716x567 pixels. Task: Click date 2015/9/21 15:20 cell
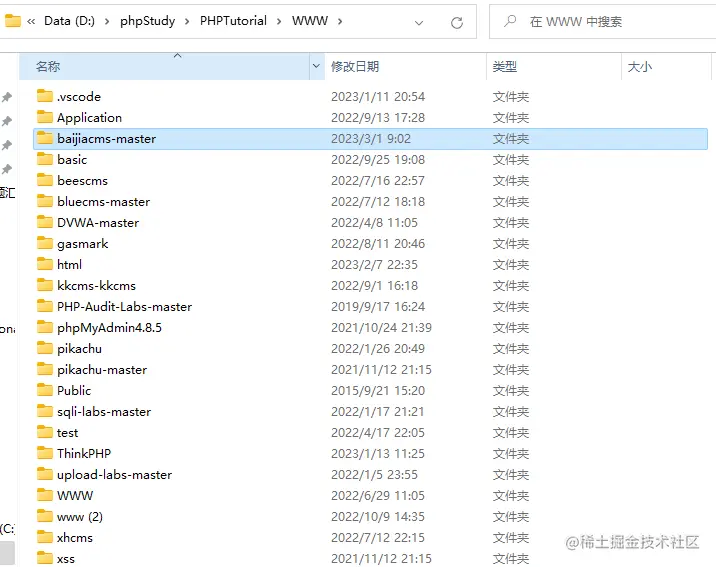pos(378,391)
